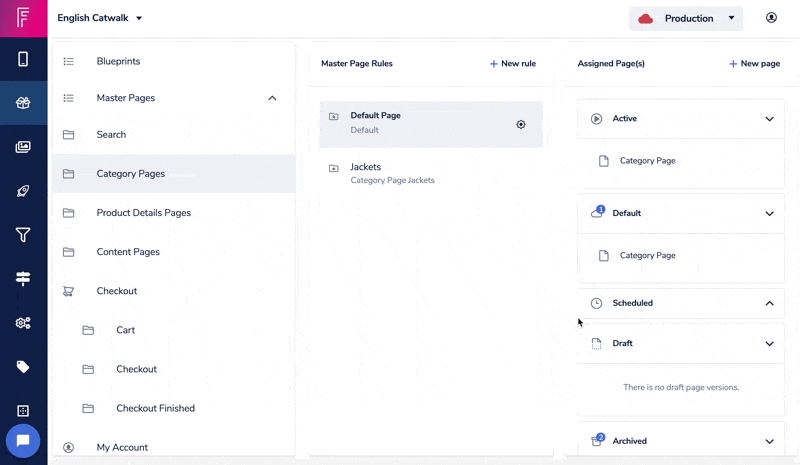This screenshot has height=465, width=800.
Task: Collapse the Active pages section chevron
Action: point(769,119)
